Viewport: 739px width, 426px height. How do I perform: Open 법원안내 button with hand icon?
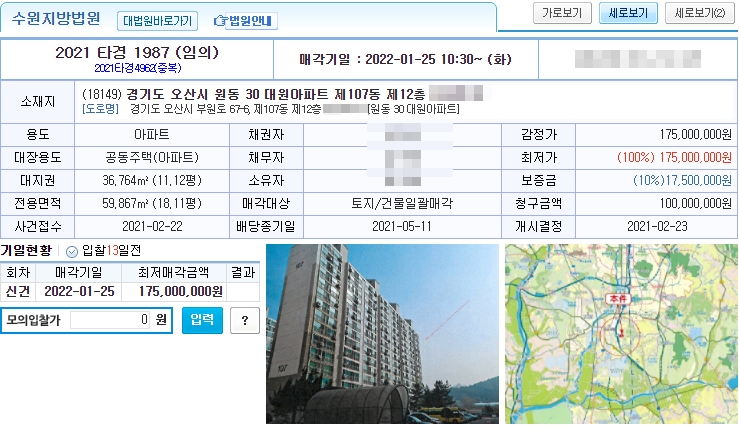click(x=245, y=21)
